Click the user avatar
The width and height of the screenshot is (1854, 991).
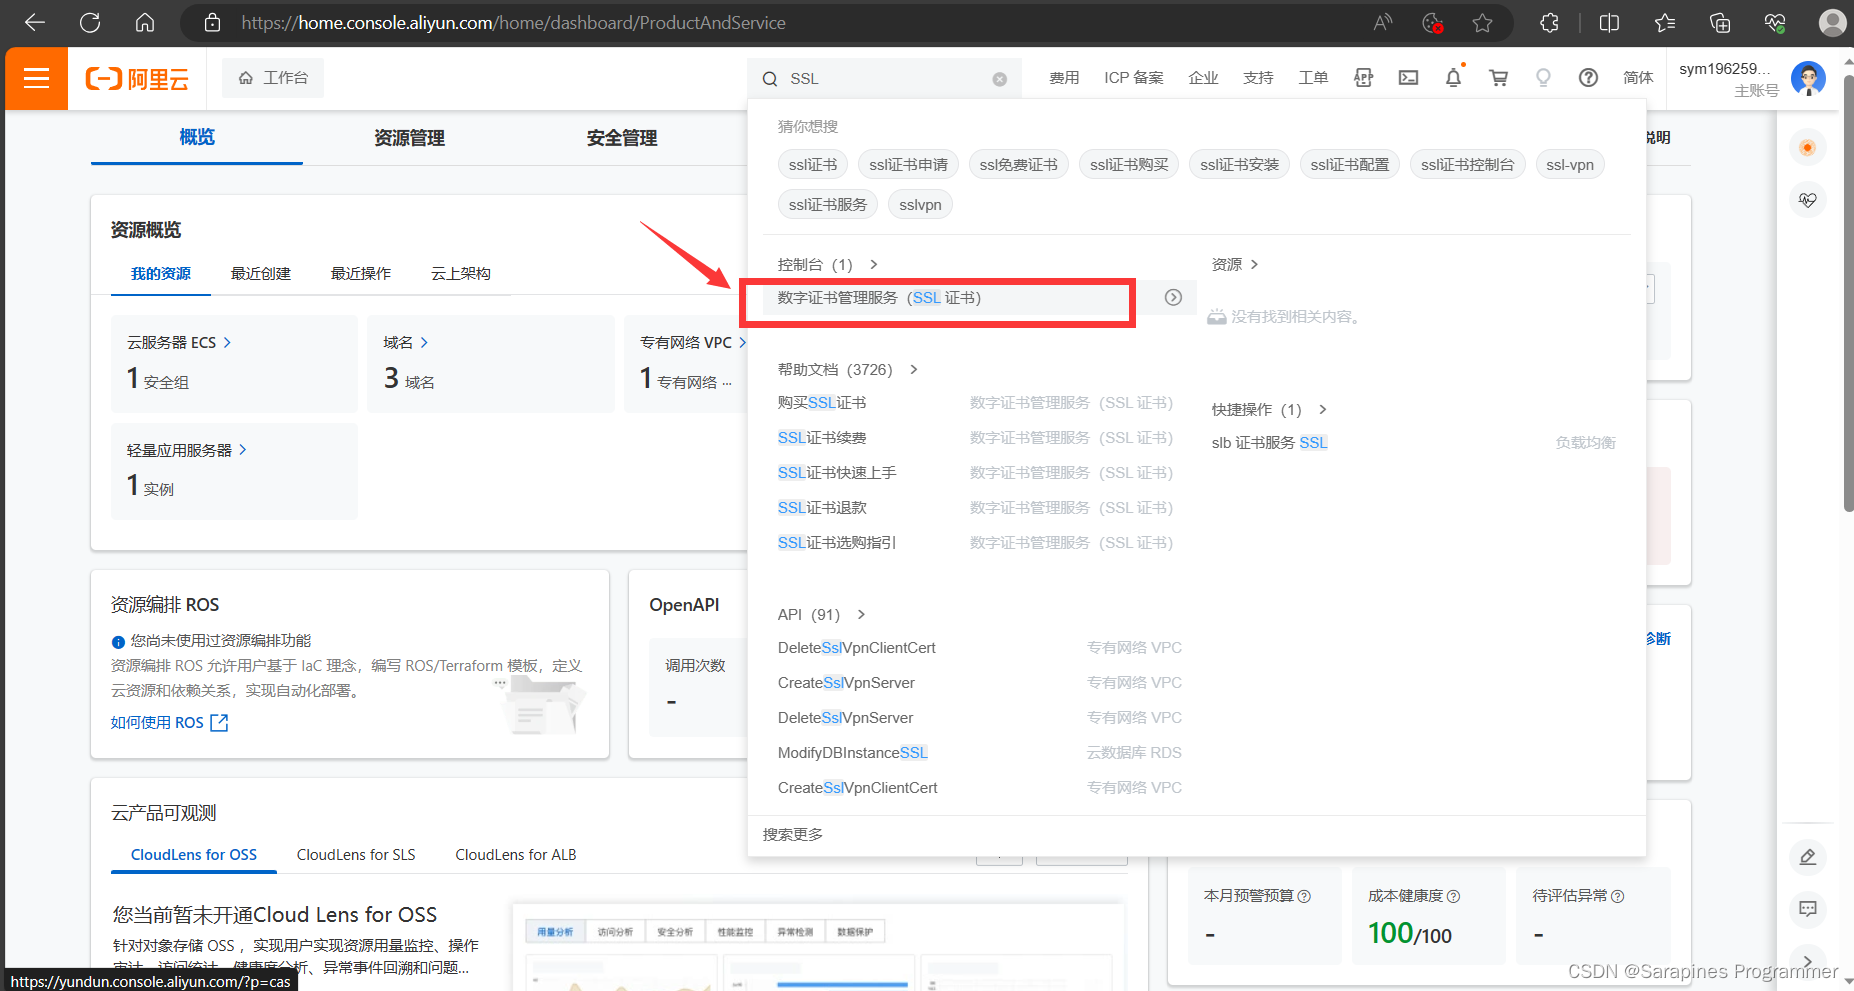point(1808,78)
